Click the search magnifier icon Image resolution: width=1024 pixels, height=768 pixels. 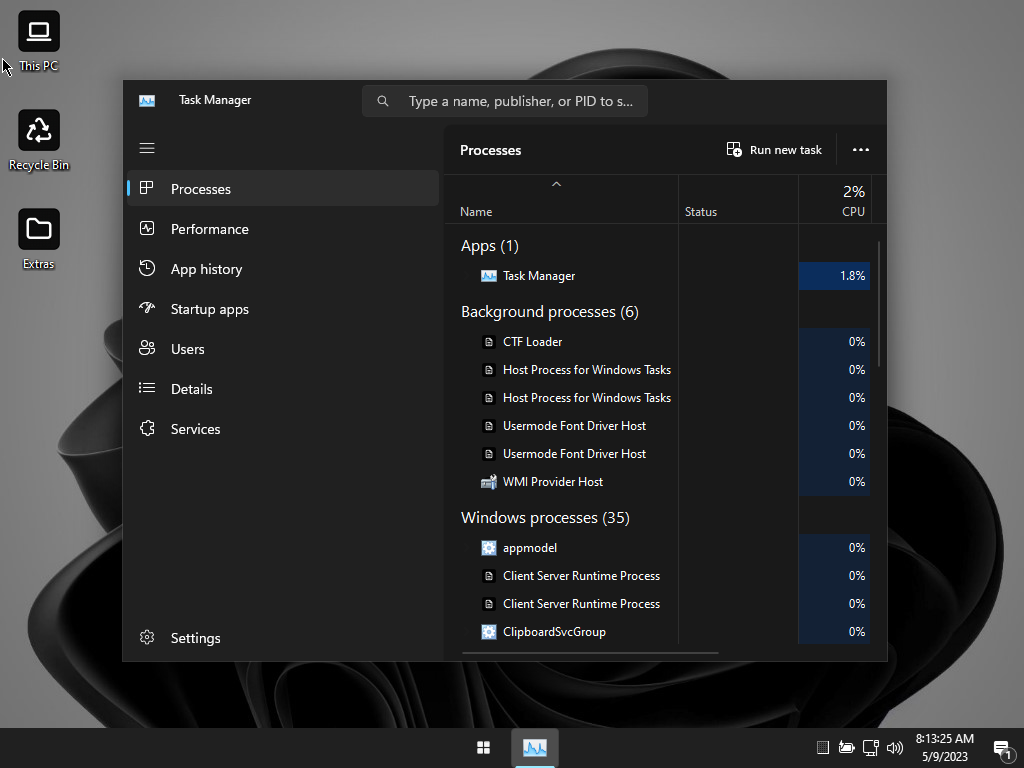pos(383,101)
